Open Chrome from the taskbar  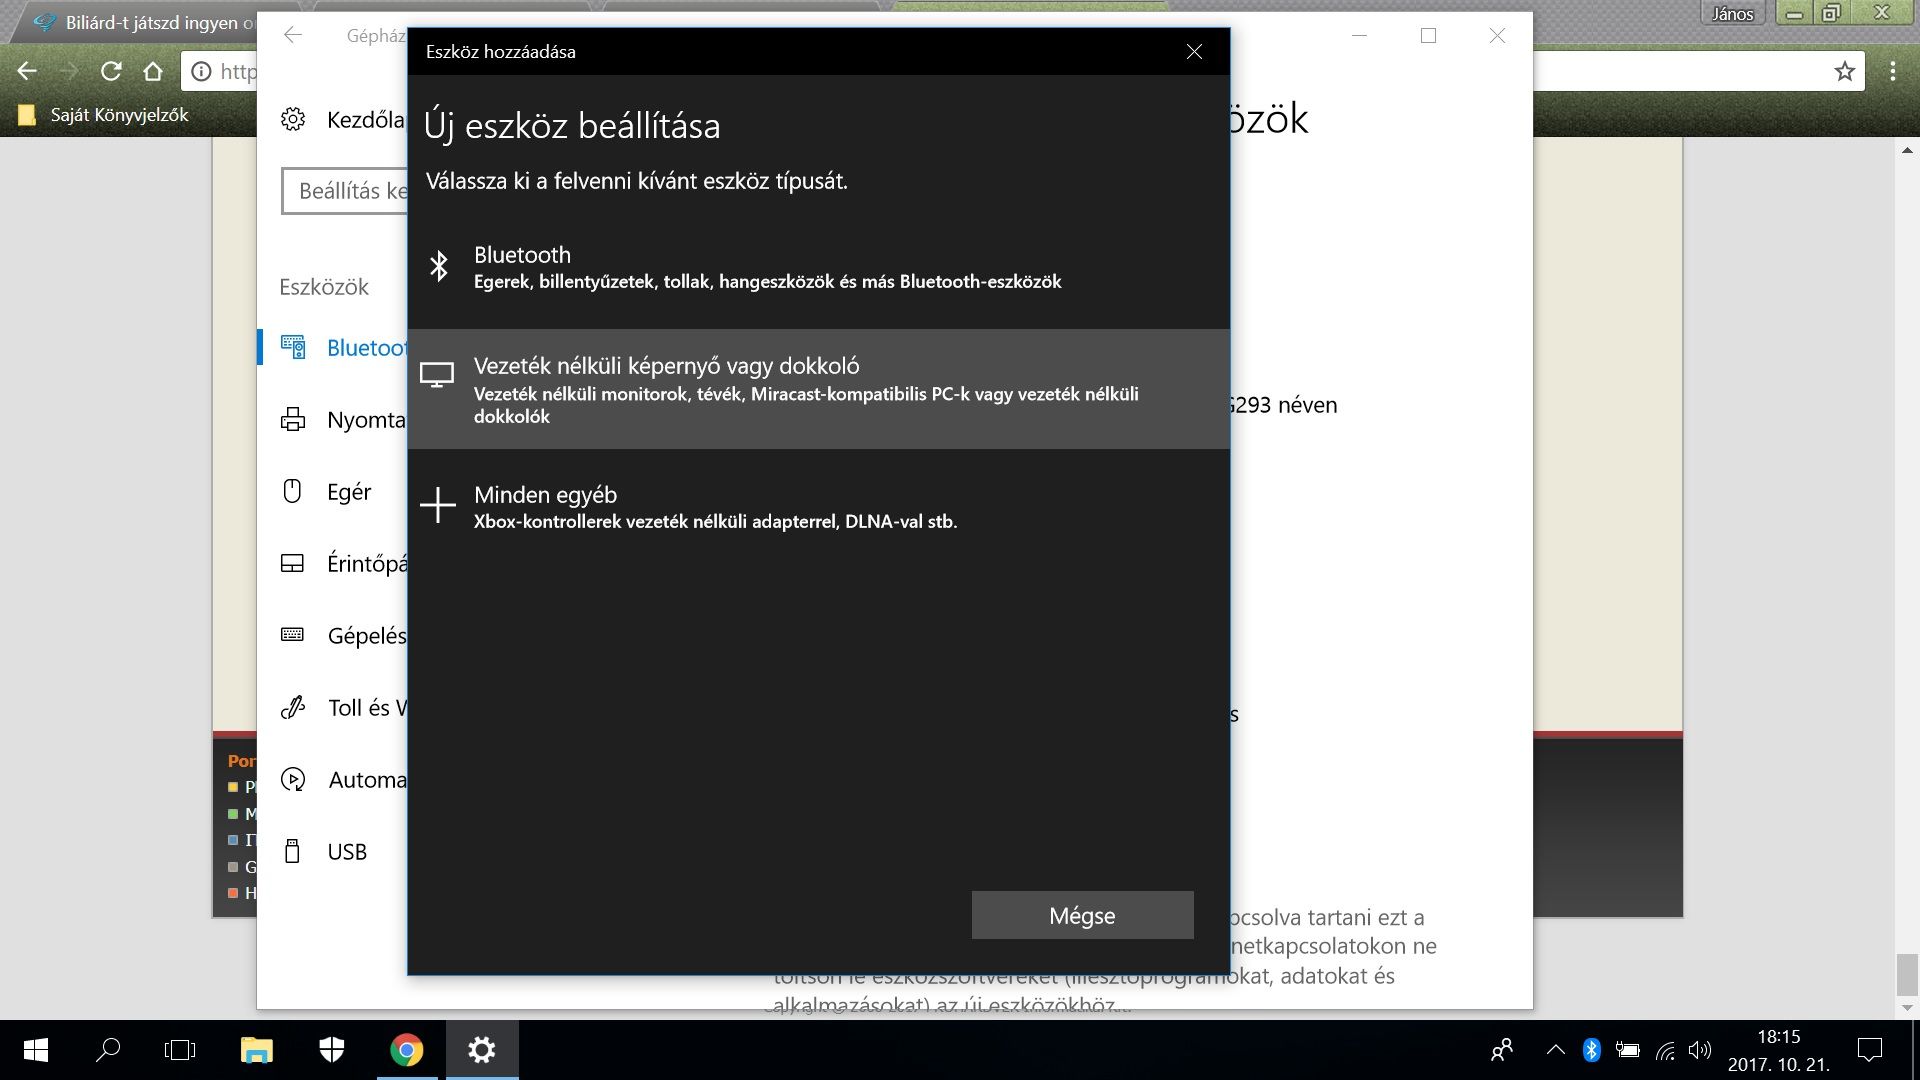[406, 1050]
